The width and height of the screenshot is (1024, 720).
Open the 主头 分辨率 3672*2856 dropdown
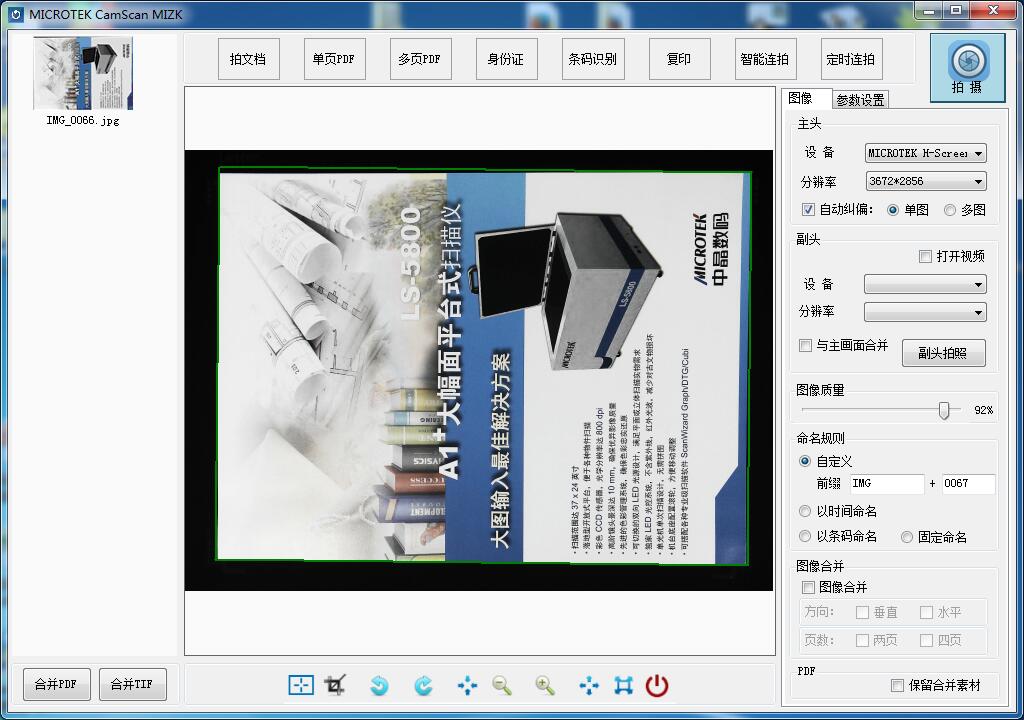coord(925,181)
